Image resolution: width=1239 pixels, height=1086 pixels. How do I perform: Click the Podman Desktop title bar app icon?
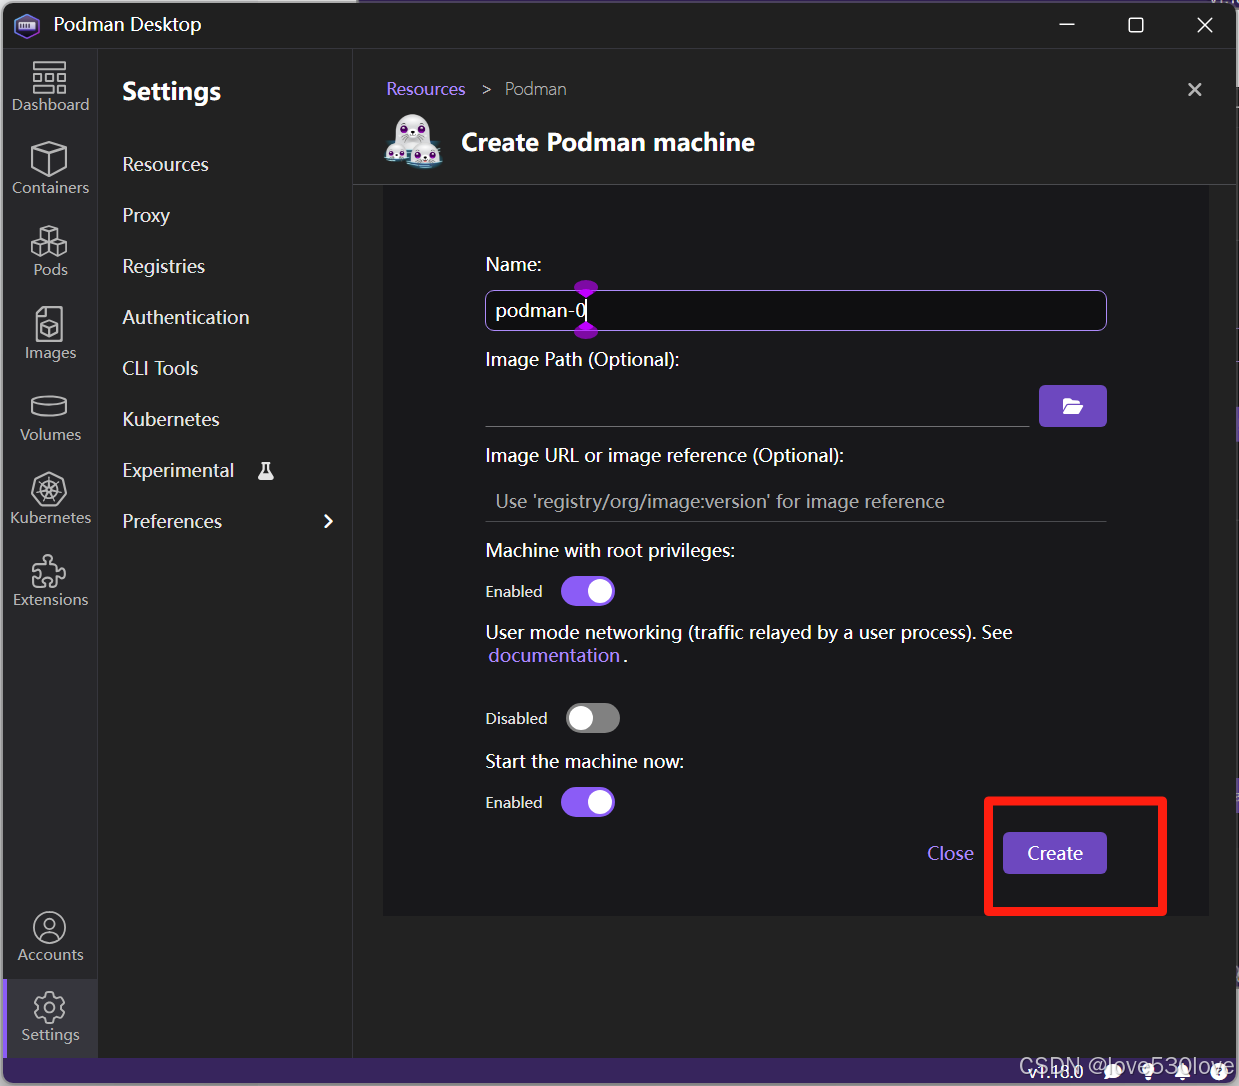(x=27, y=25)
